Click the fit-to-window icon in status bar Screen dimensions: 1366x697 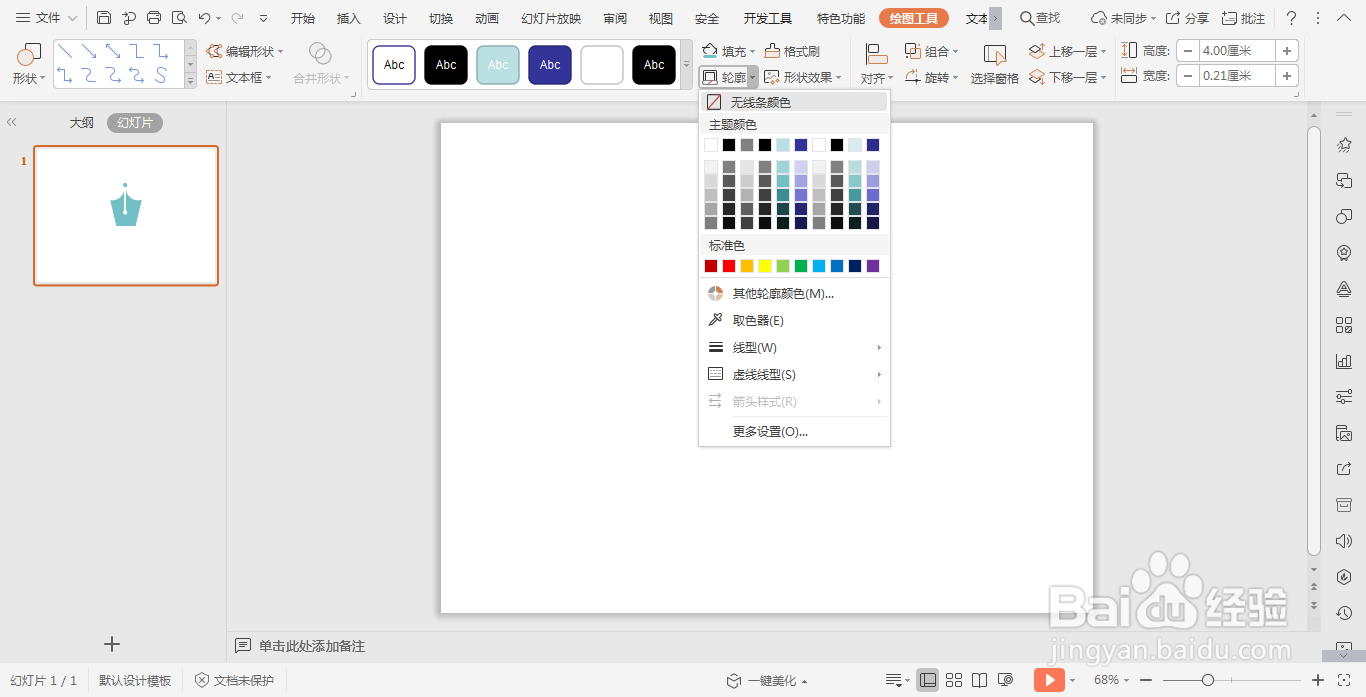[1346, 680]
